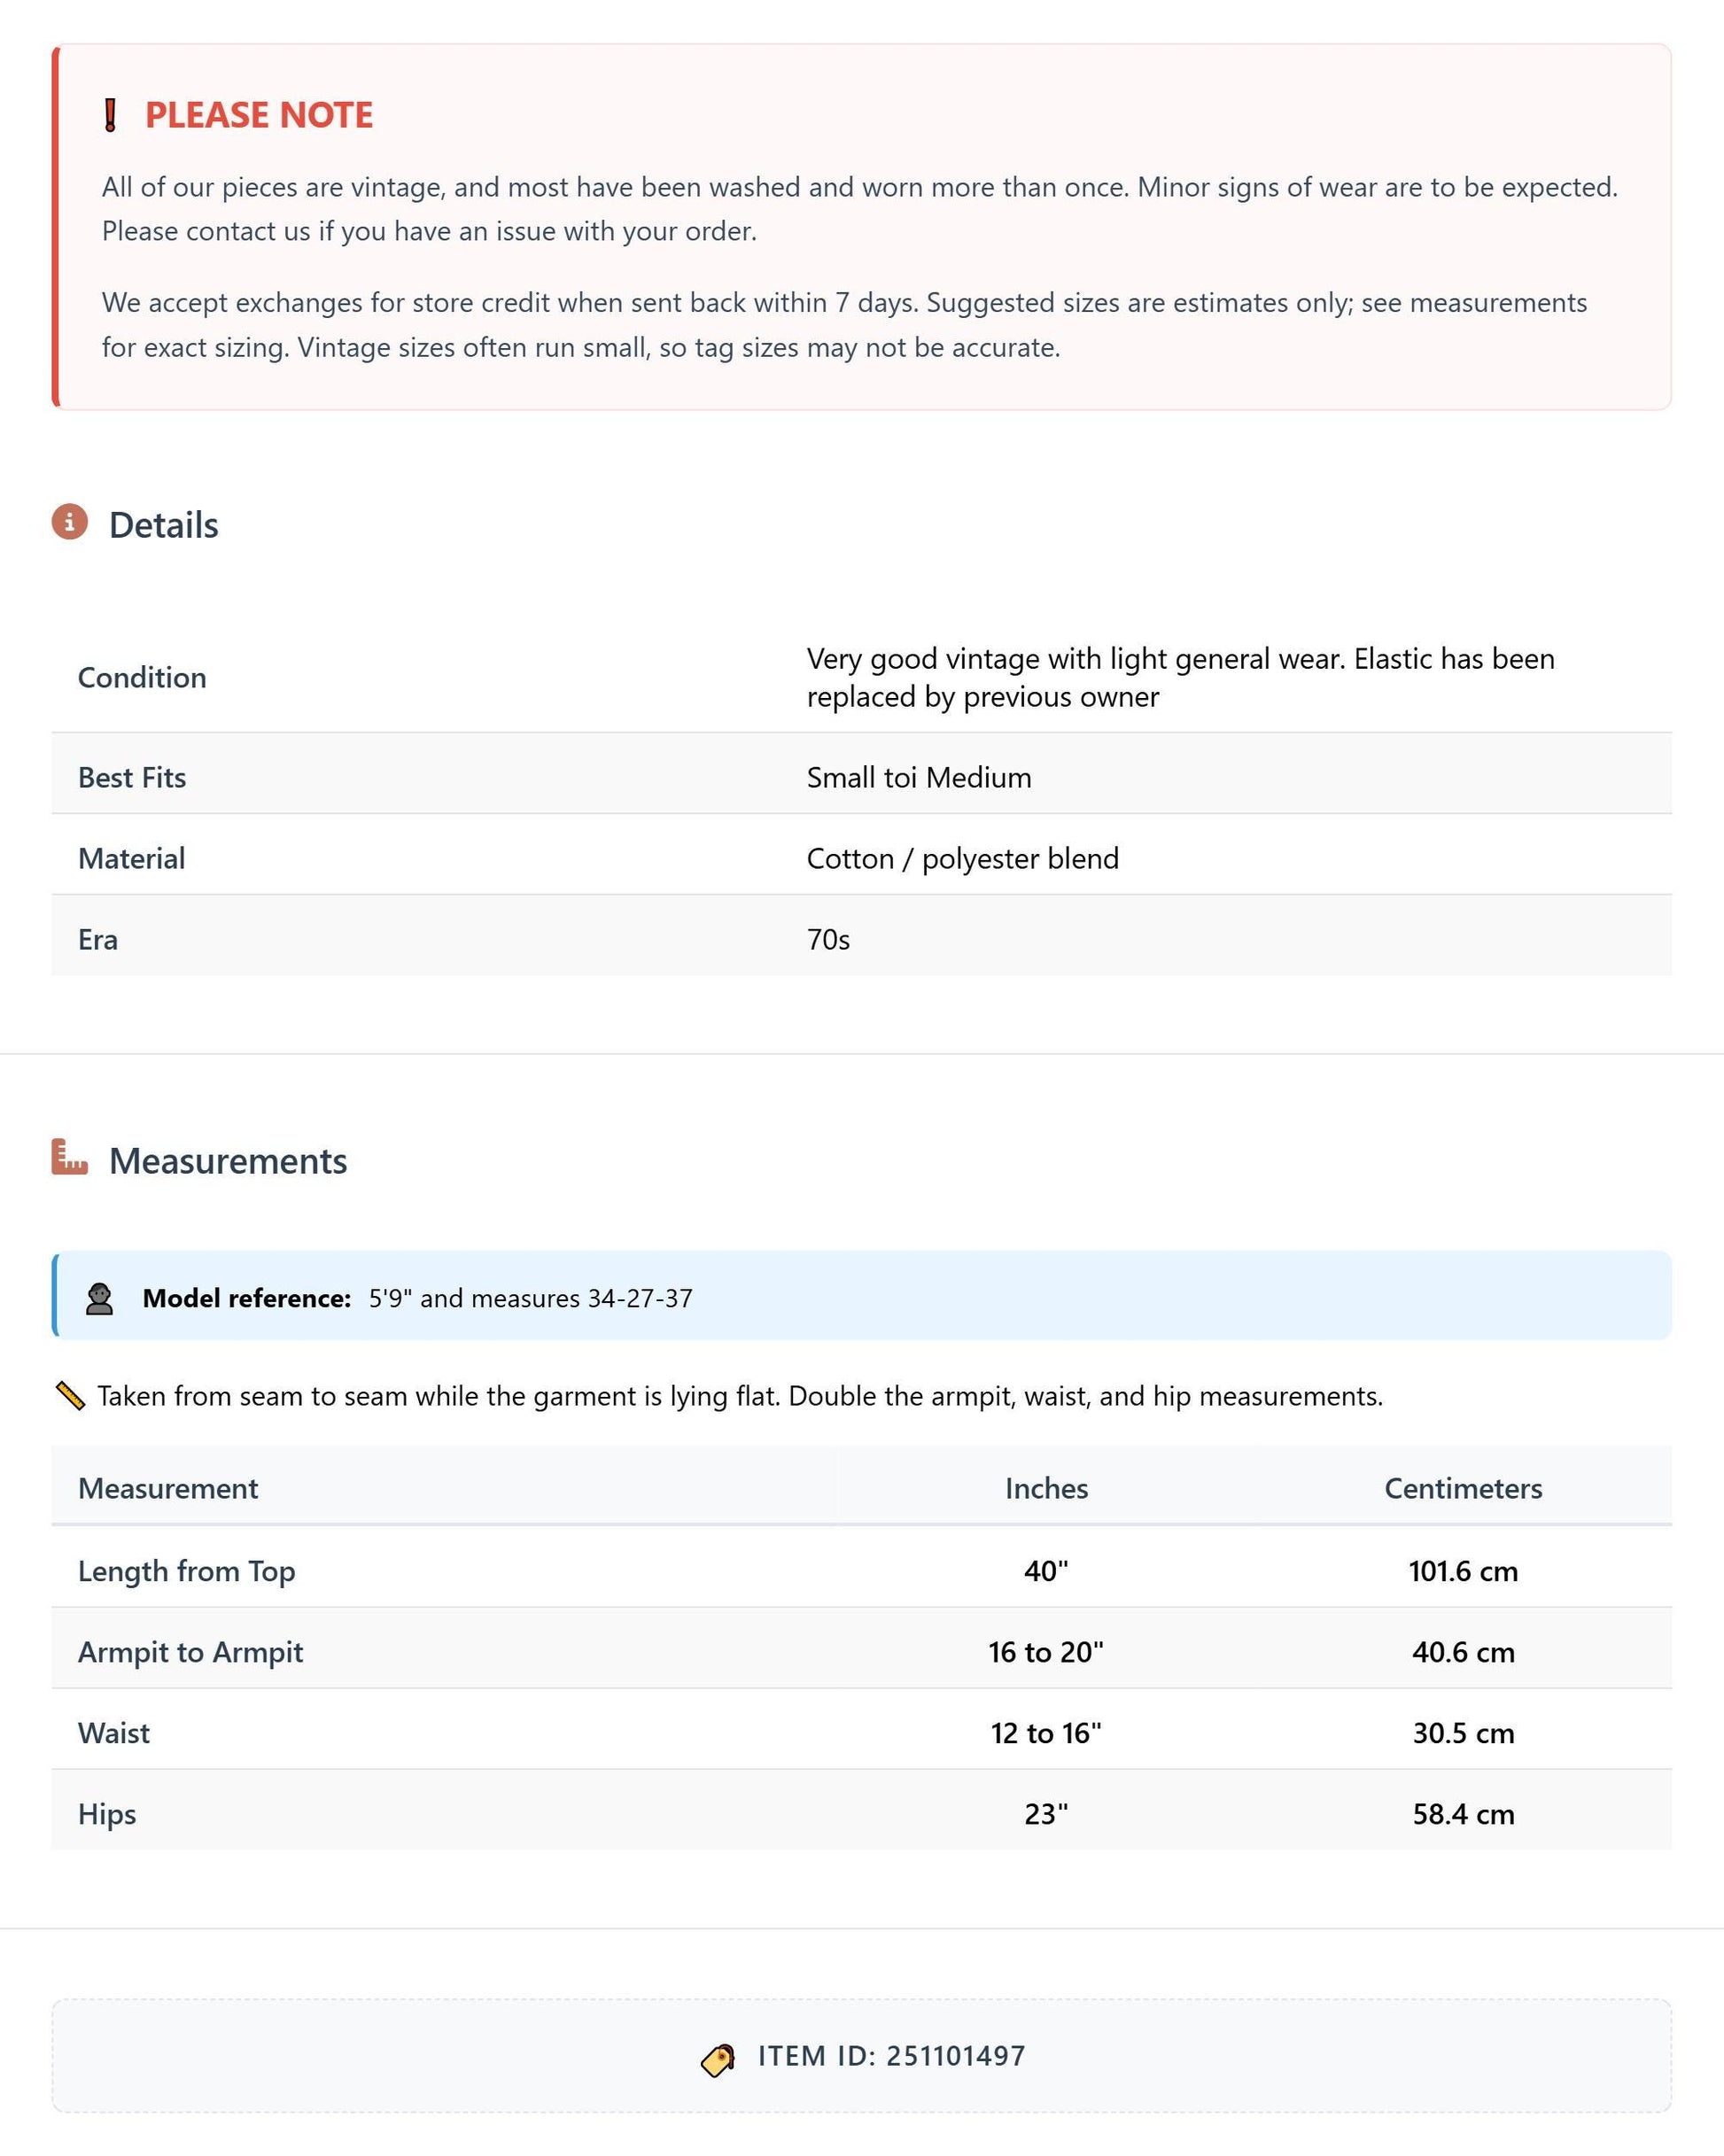Click the Measurements ruler icon
Screen dimensions: 1724x2156
click(70, 1157)
